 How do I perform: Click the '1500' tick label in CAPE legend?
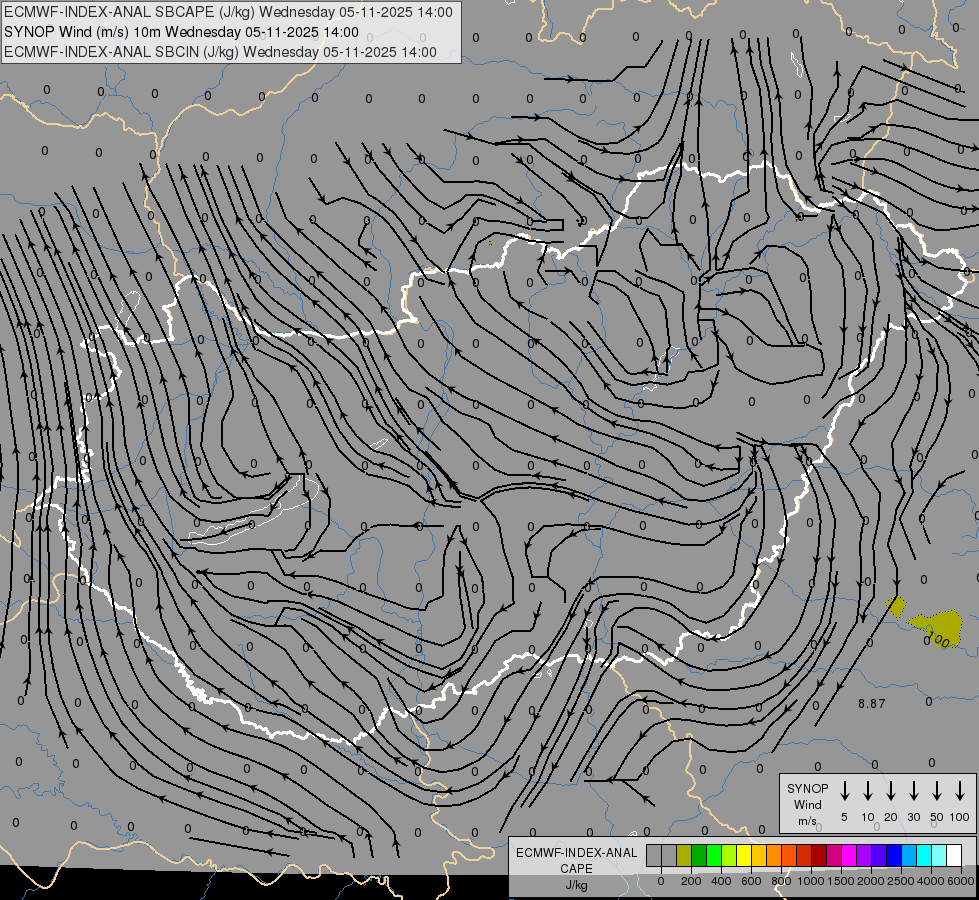(x=841, y=881)
